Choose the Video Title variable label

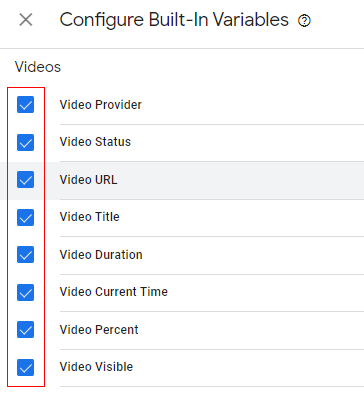pyautogui.click(x=90, y=217)
